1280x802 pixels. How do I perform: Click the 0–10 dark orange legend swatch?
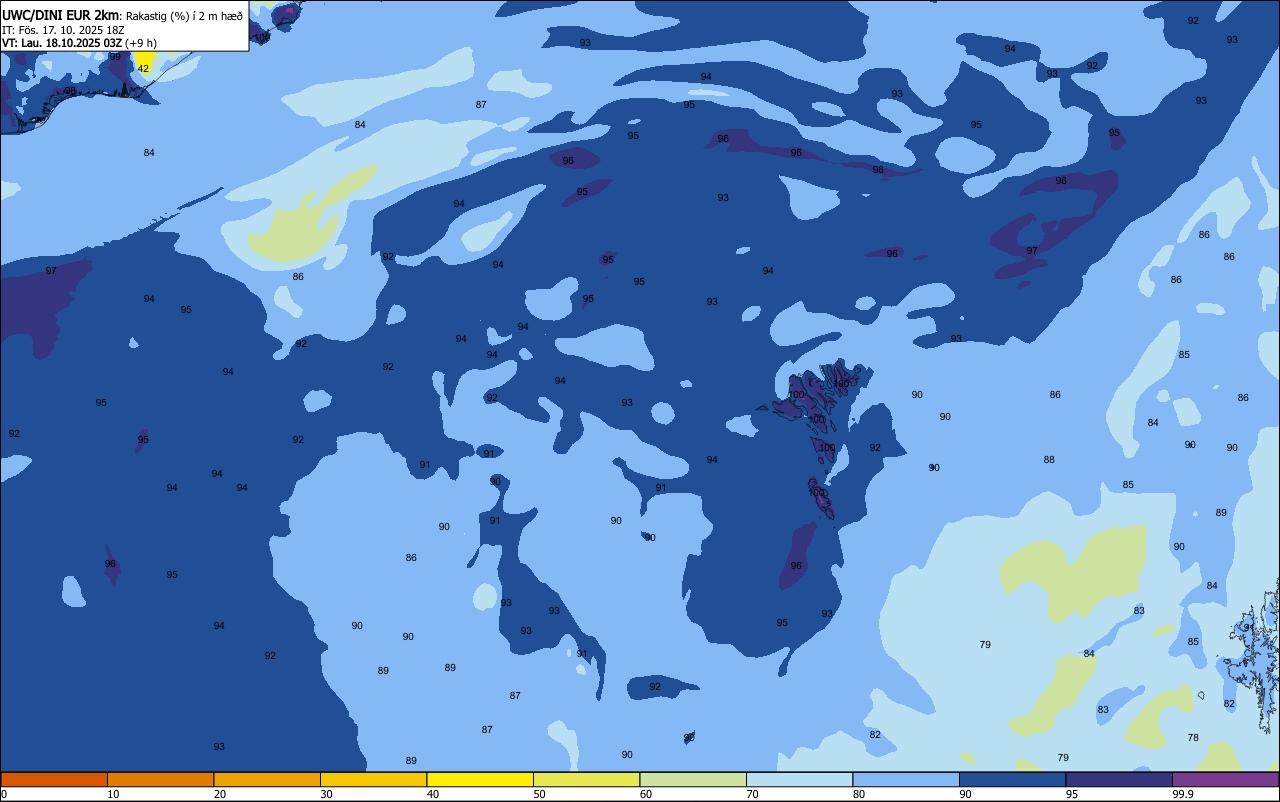coord(54,779)
